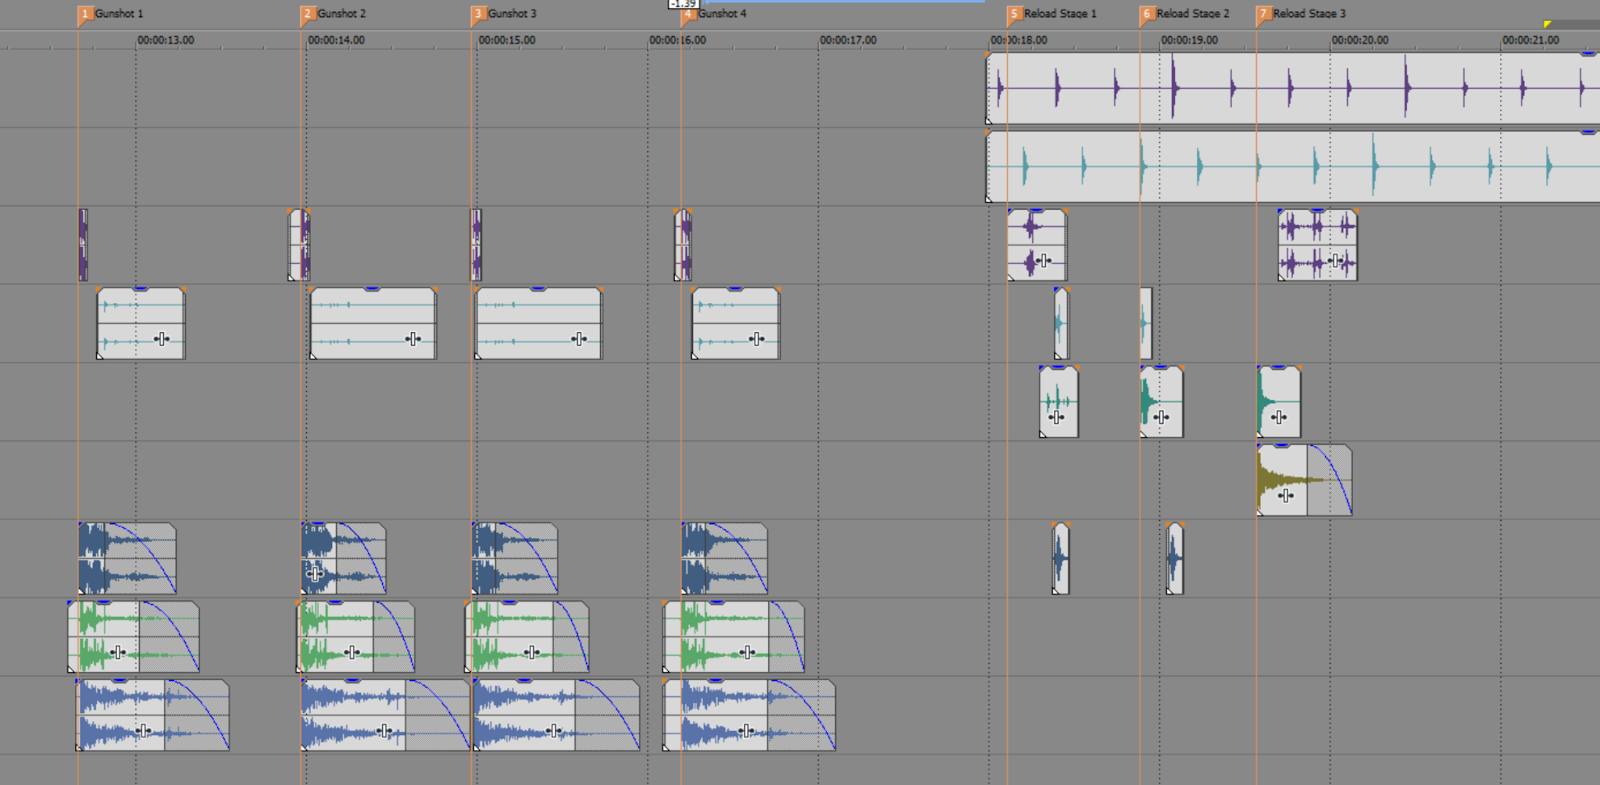
Task: Click the 00:00:13.00 ruler timecode
Action: [x=166, y=40]
